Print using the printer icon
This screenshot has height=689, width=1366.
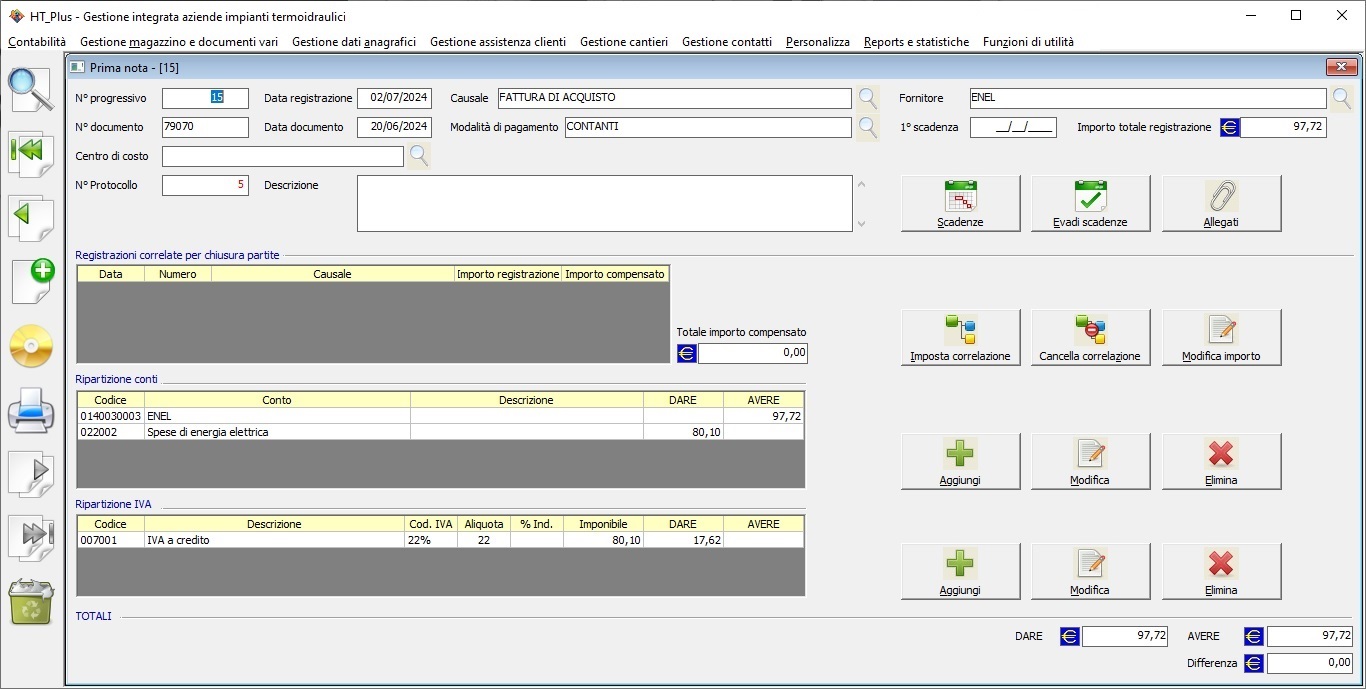31,410
